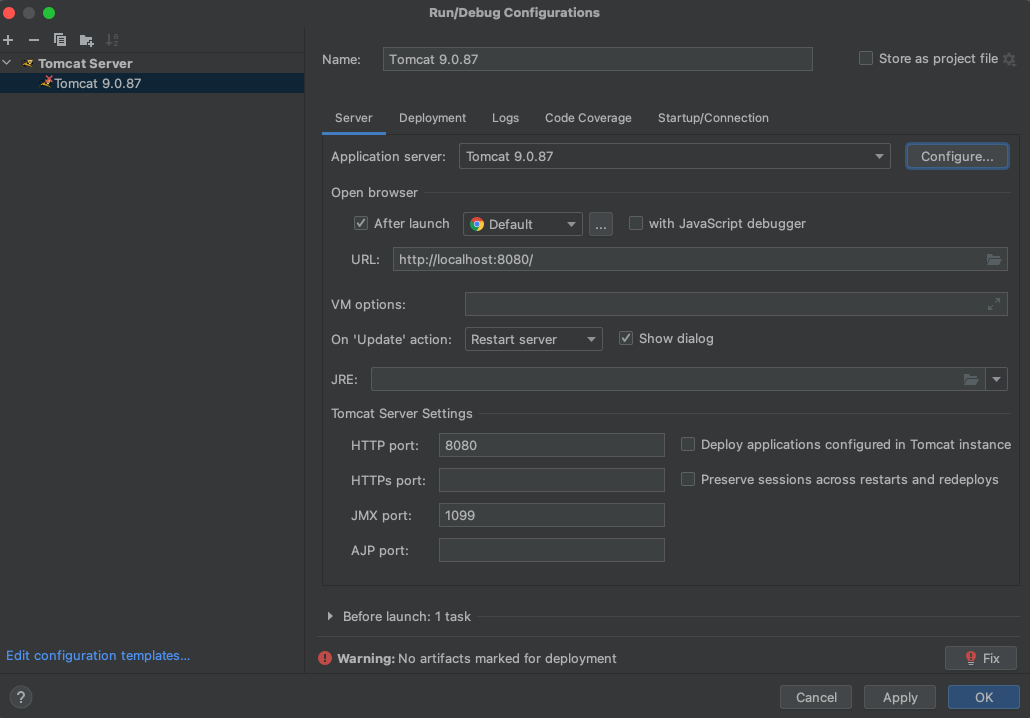Open help with question mark button
The height and width of the screenshot is (718, 1030).
[x=21, y=697]
